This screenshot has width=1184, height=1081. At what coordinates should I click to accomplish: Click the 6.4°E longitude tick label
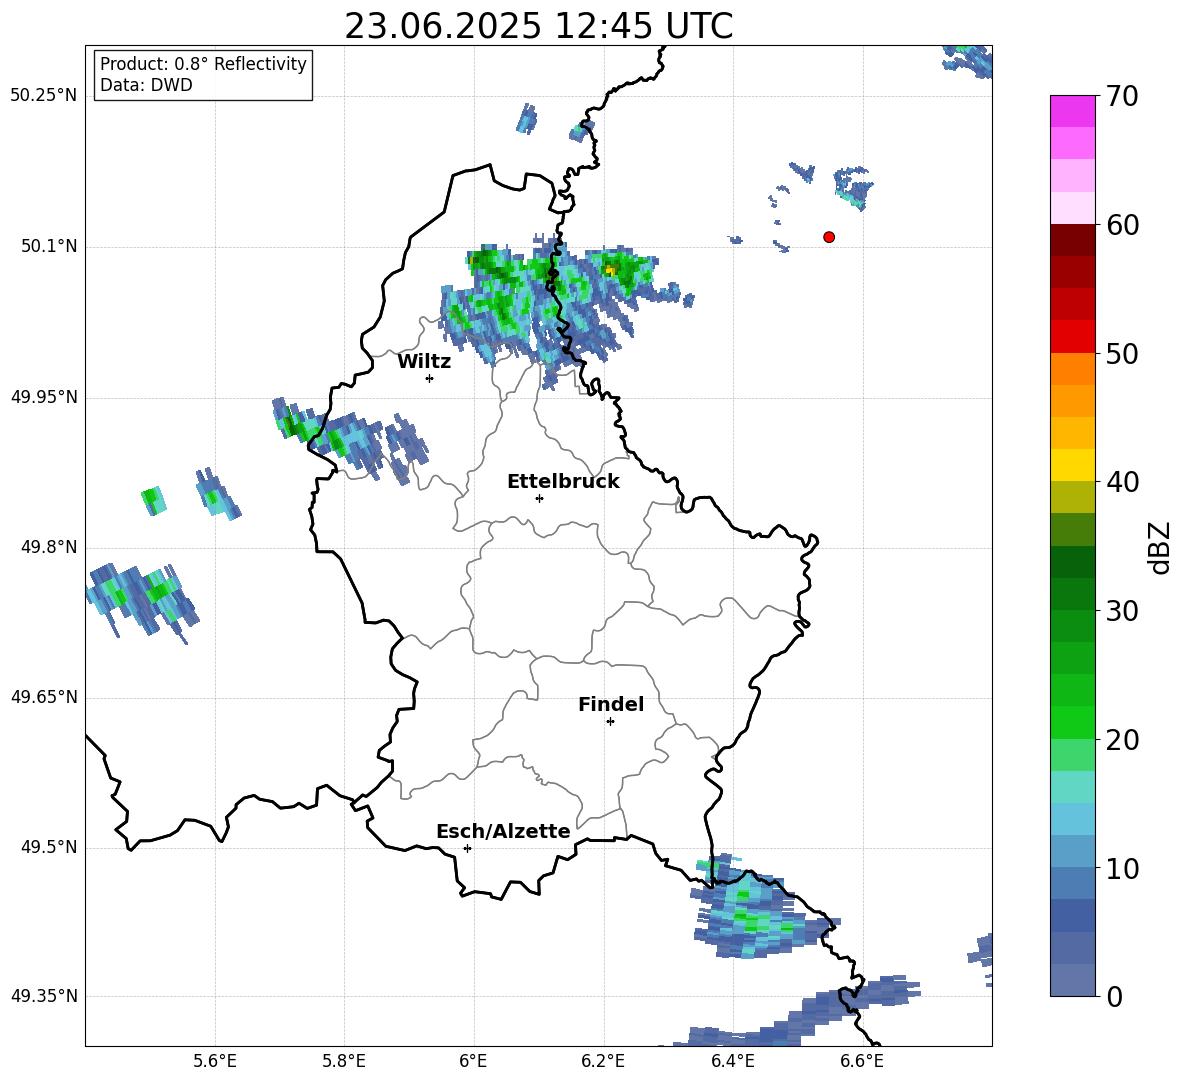coord(732,1061)
